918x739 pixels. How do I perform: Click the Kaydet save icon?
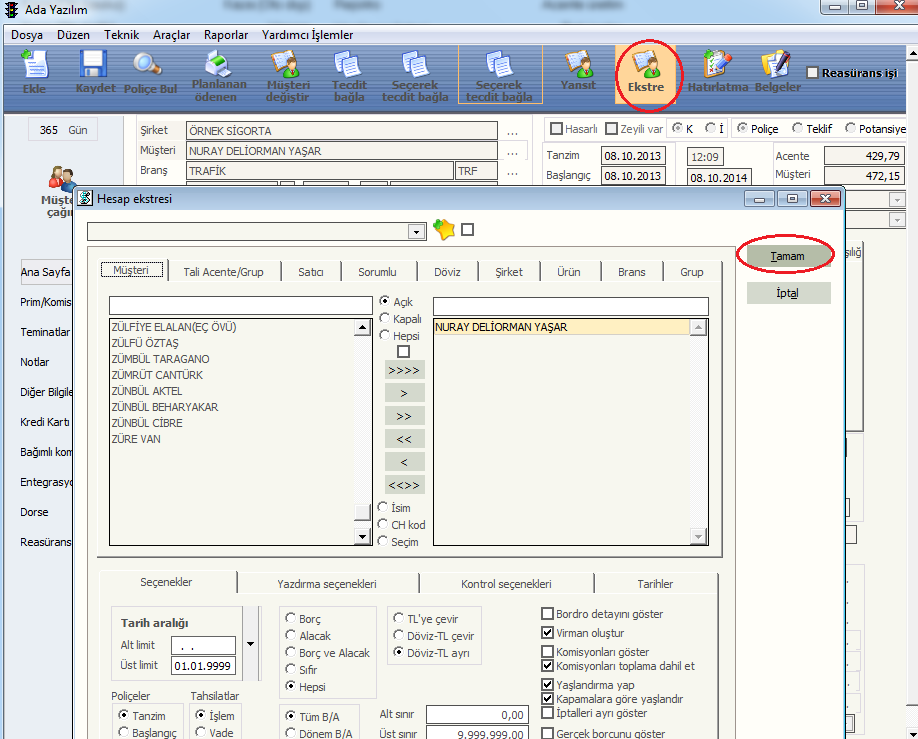click(x=95, y=71)
